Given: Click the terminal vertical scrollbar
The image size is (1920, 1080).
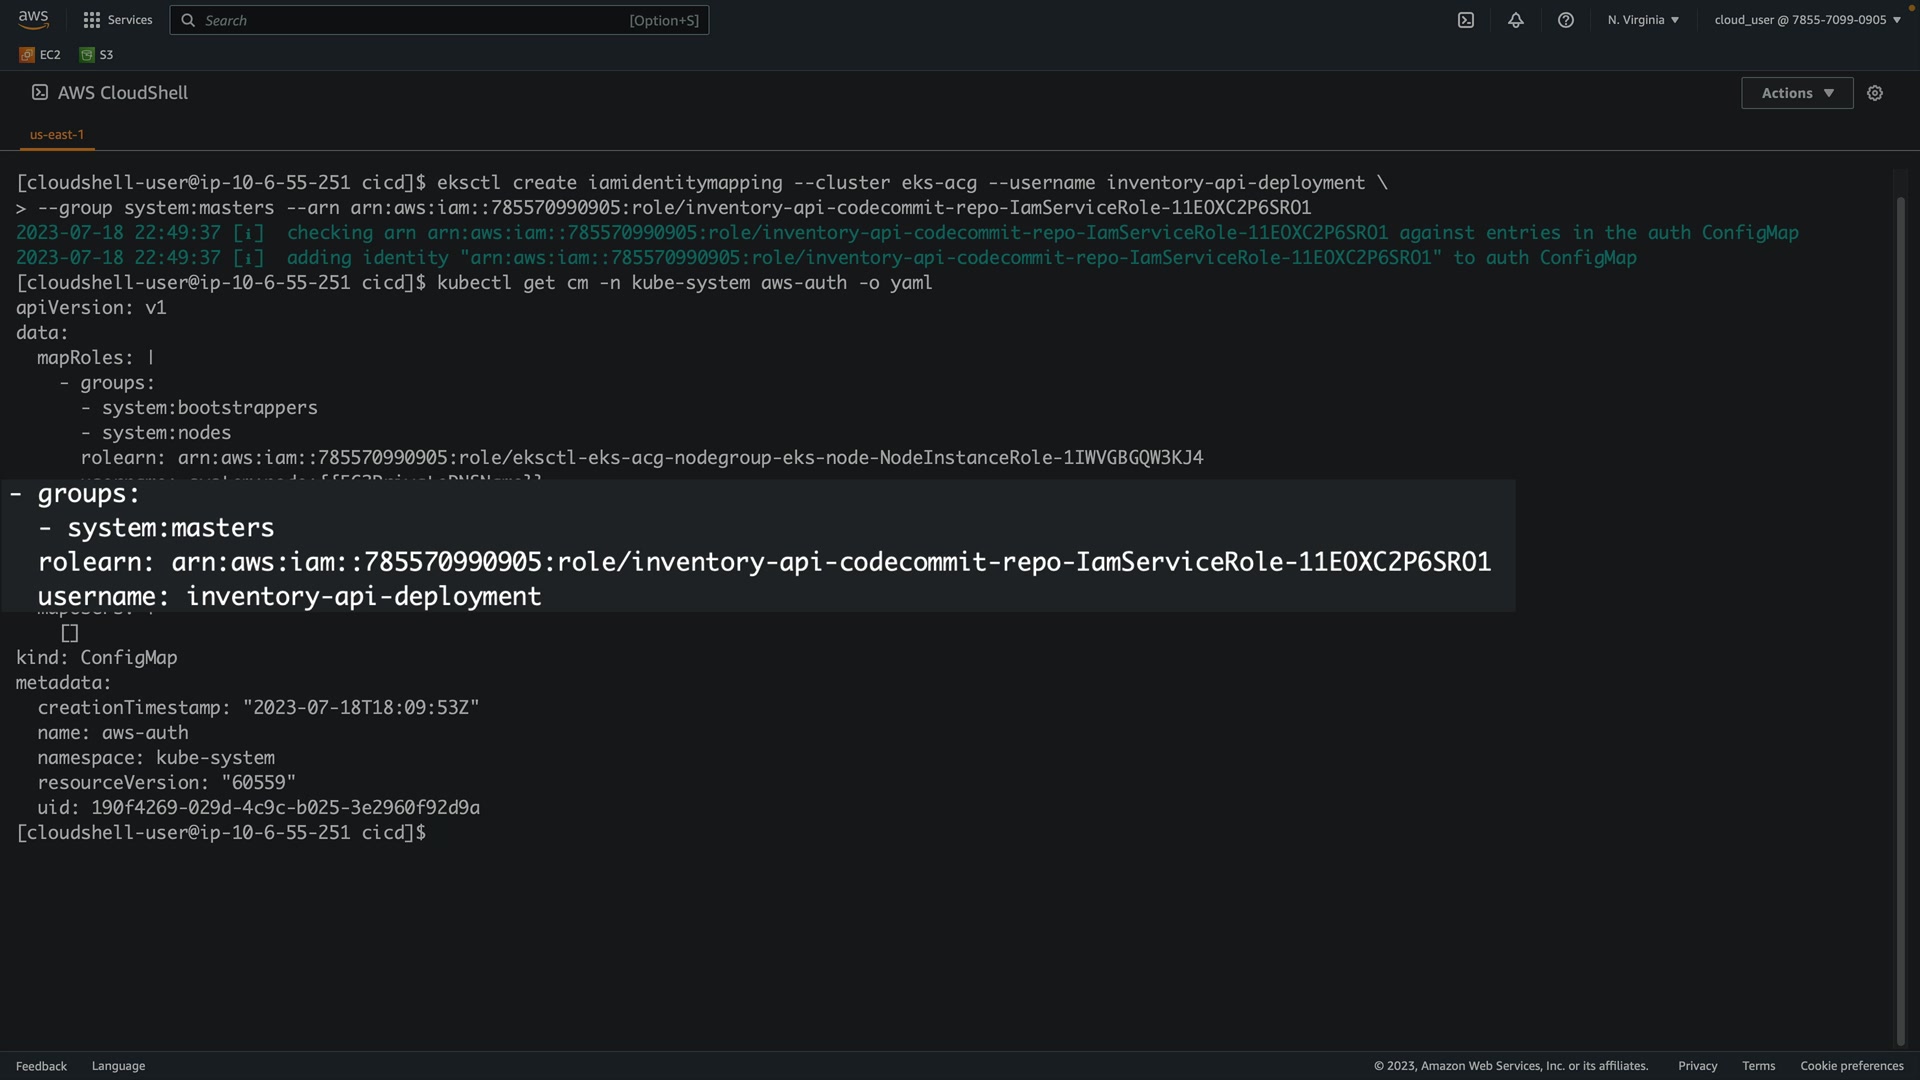Looking at the screenshot, I should [1901, 600].
